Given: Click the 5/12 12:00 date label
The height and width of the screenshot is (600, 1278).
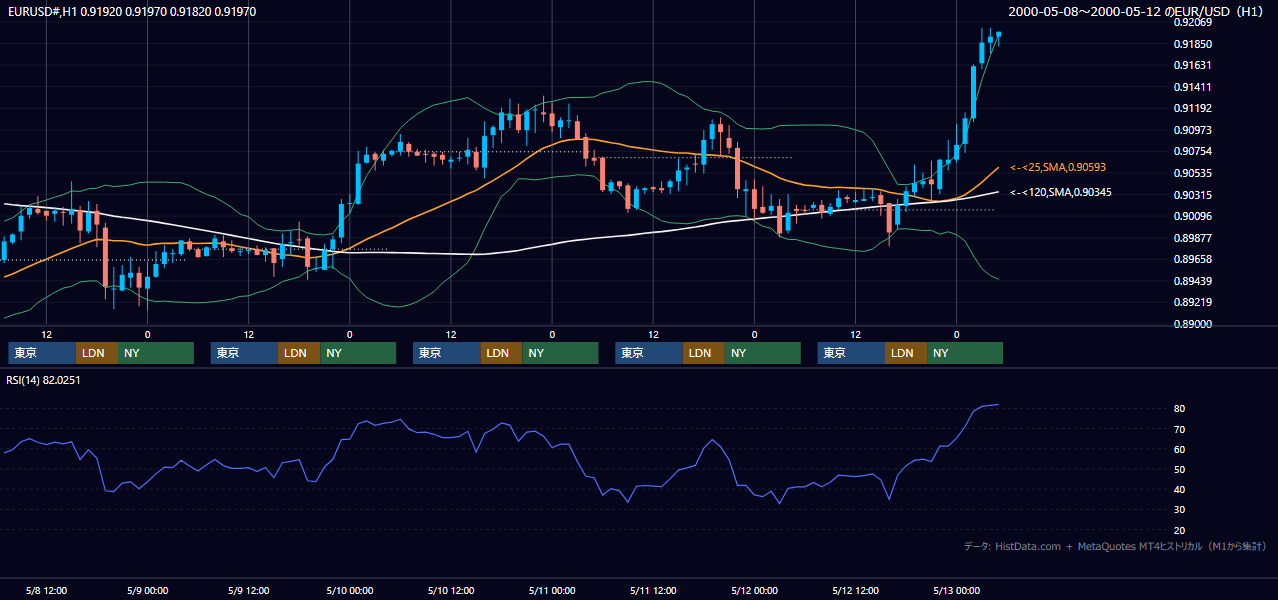Looking at the screenshot, I should coord(856,590).
